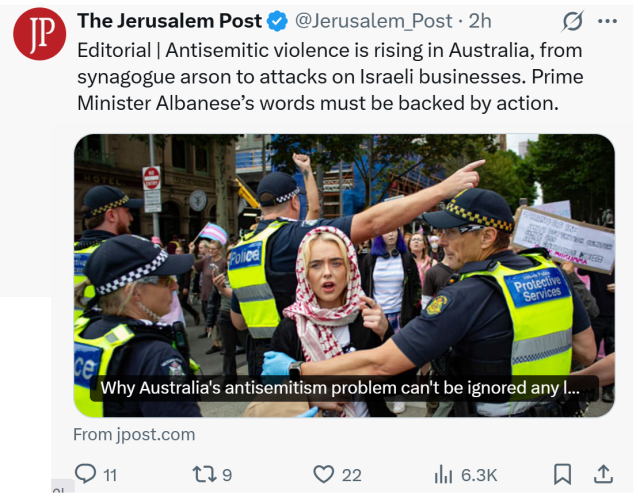Open the three-dot more options menu
This screenshot has height=503, width=640.
coord(607,21)
